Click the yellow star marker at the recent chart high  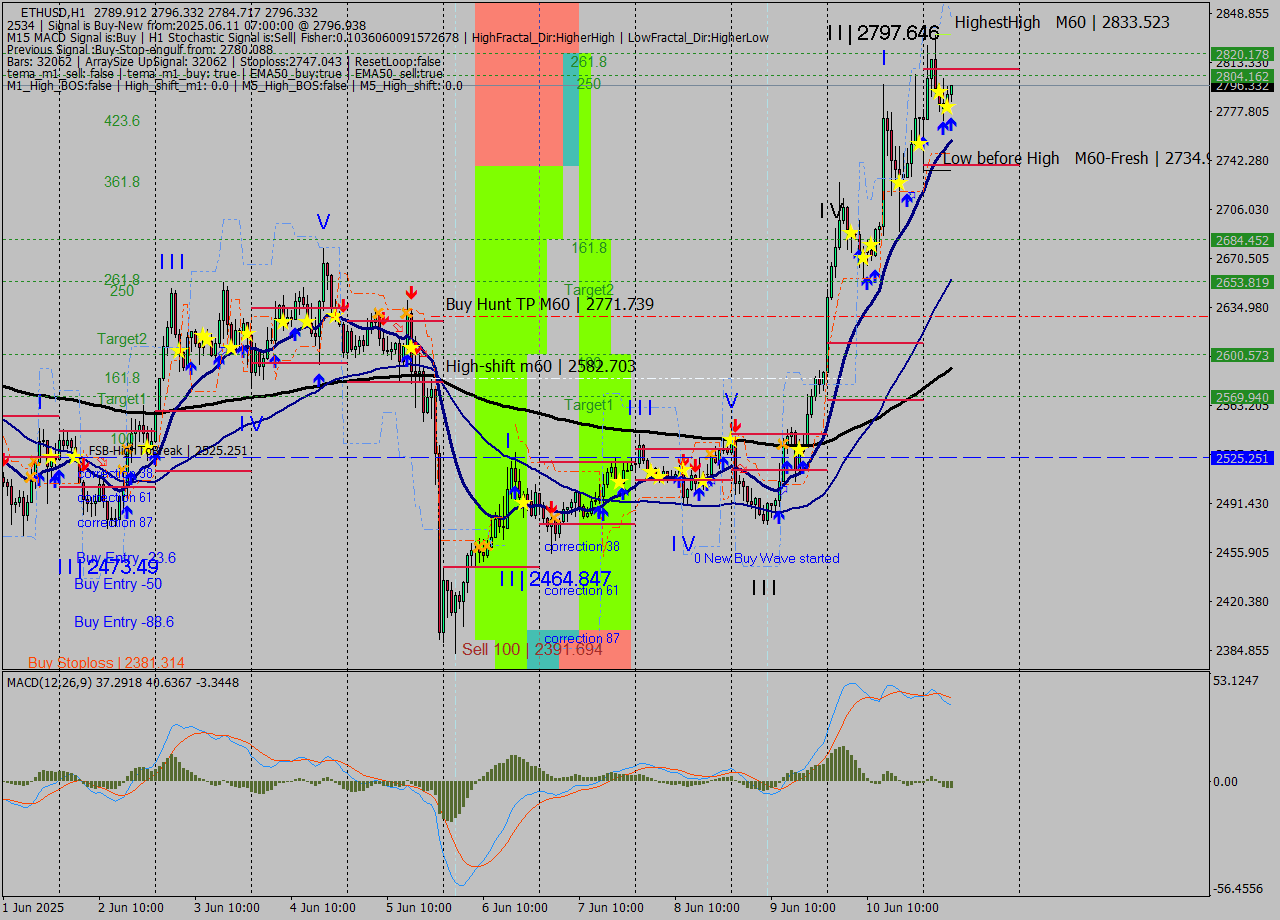tap(939, 92)
